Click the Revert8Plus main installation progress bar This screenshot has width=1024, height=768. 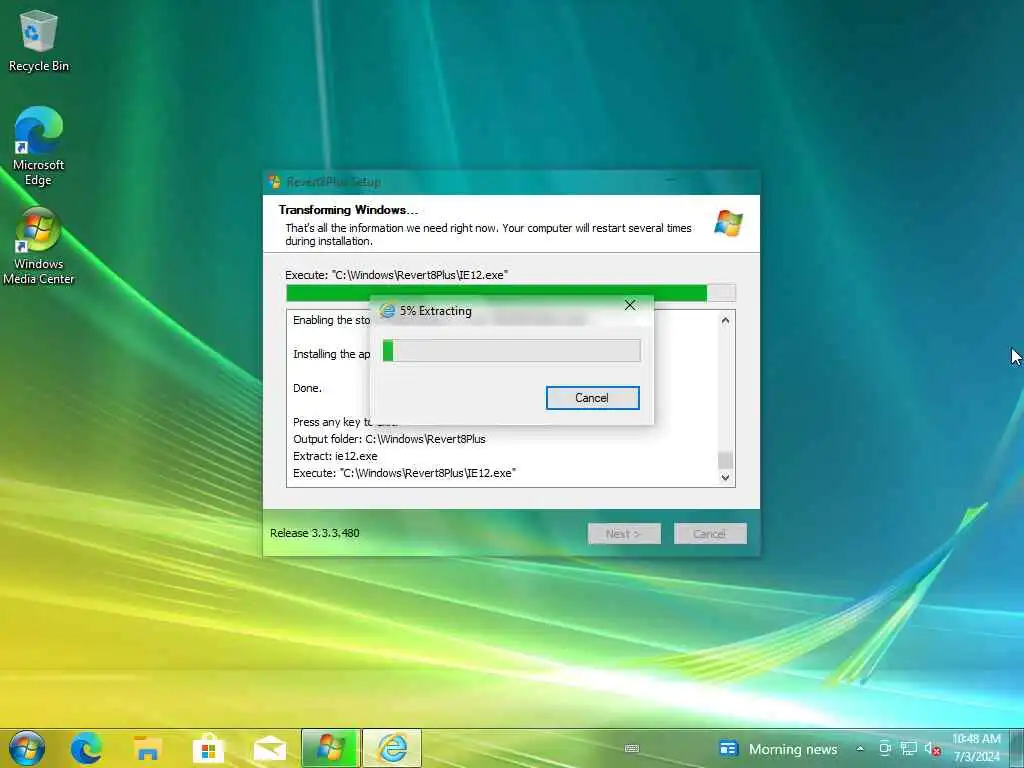coord(511,293)
